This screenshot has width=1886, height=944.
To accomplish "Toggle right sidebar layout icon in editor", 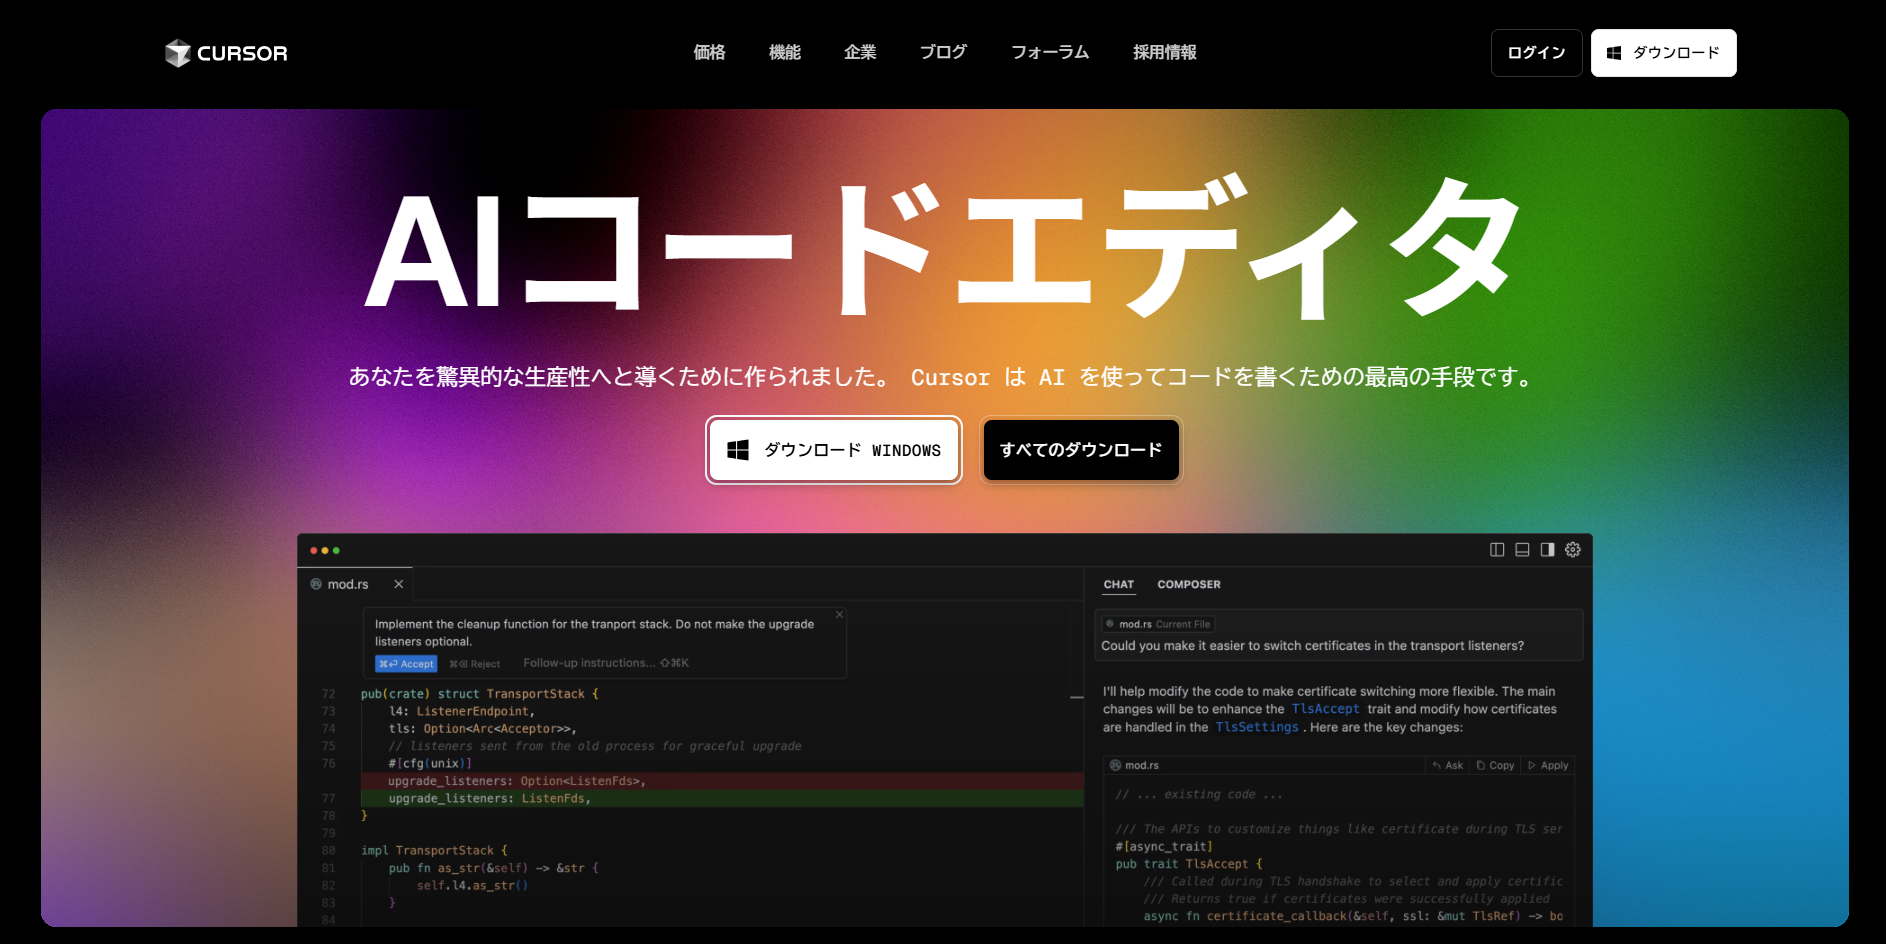I will (1547, 550).
